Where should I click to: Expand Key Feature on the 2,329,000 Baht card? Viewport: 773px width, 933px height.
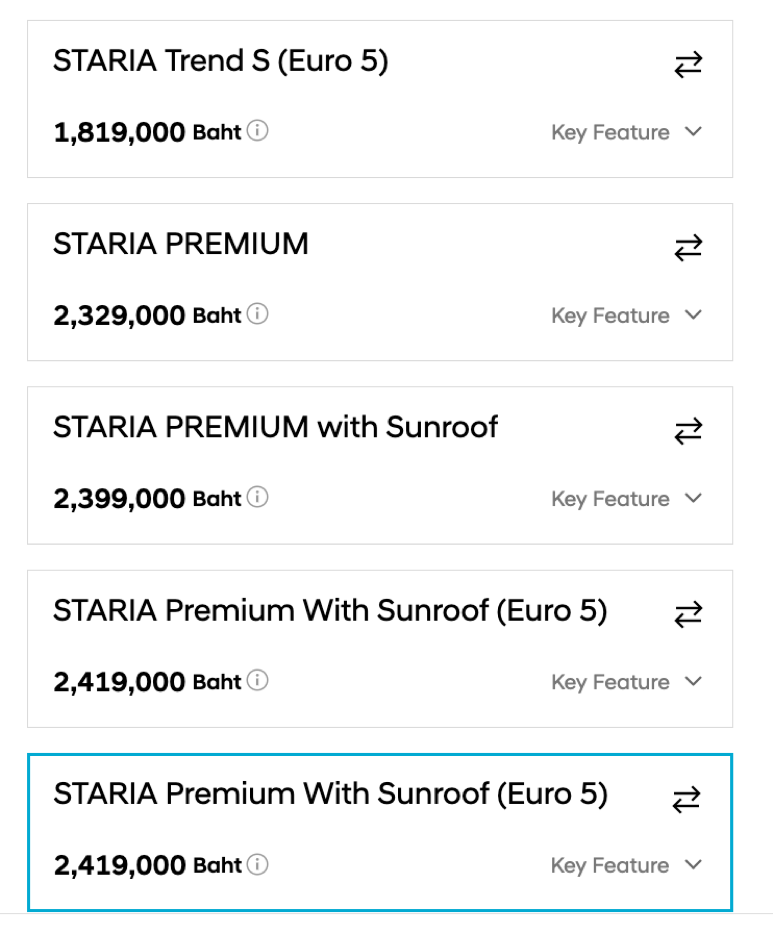(x=627, y=315)
